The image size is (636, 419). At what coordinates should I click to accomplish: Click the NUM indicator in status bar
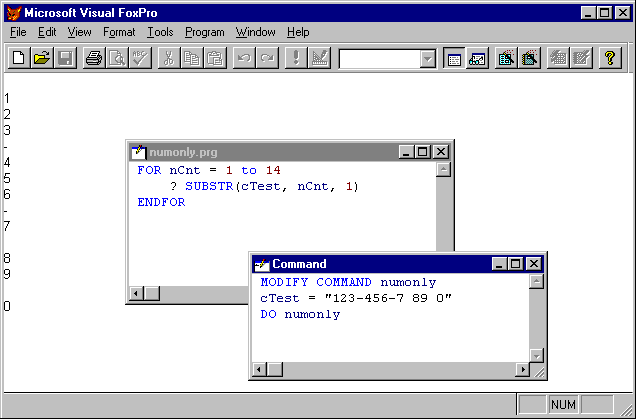click(x=563, y=405)
